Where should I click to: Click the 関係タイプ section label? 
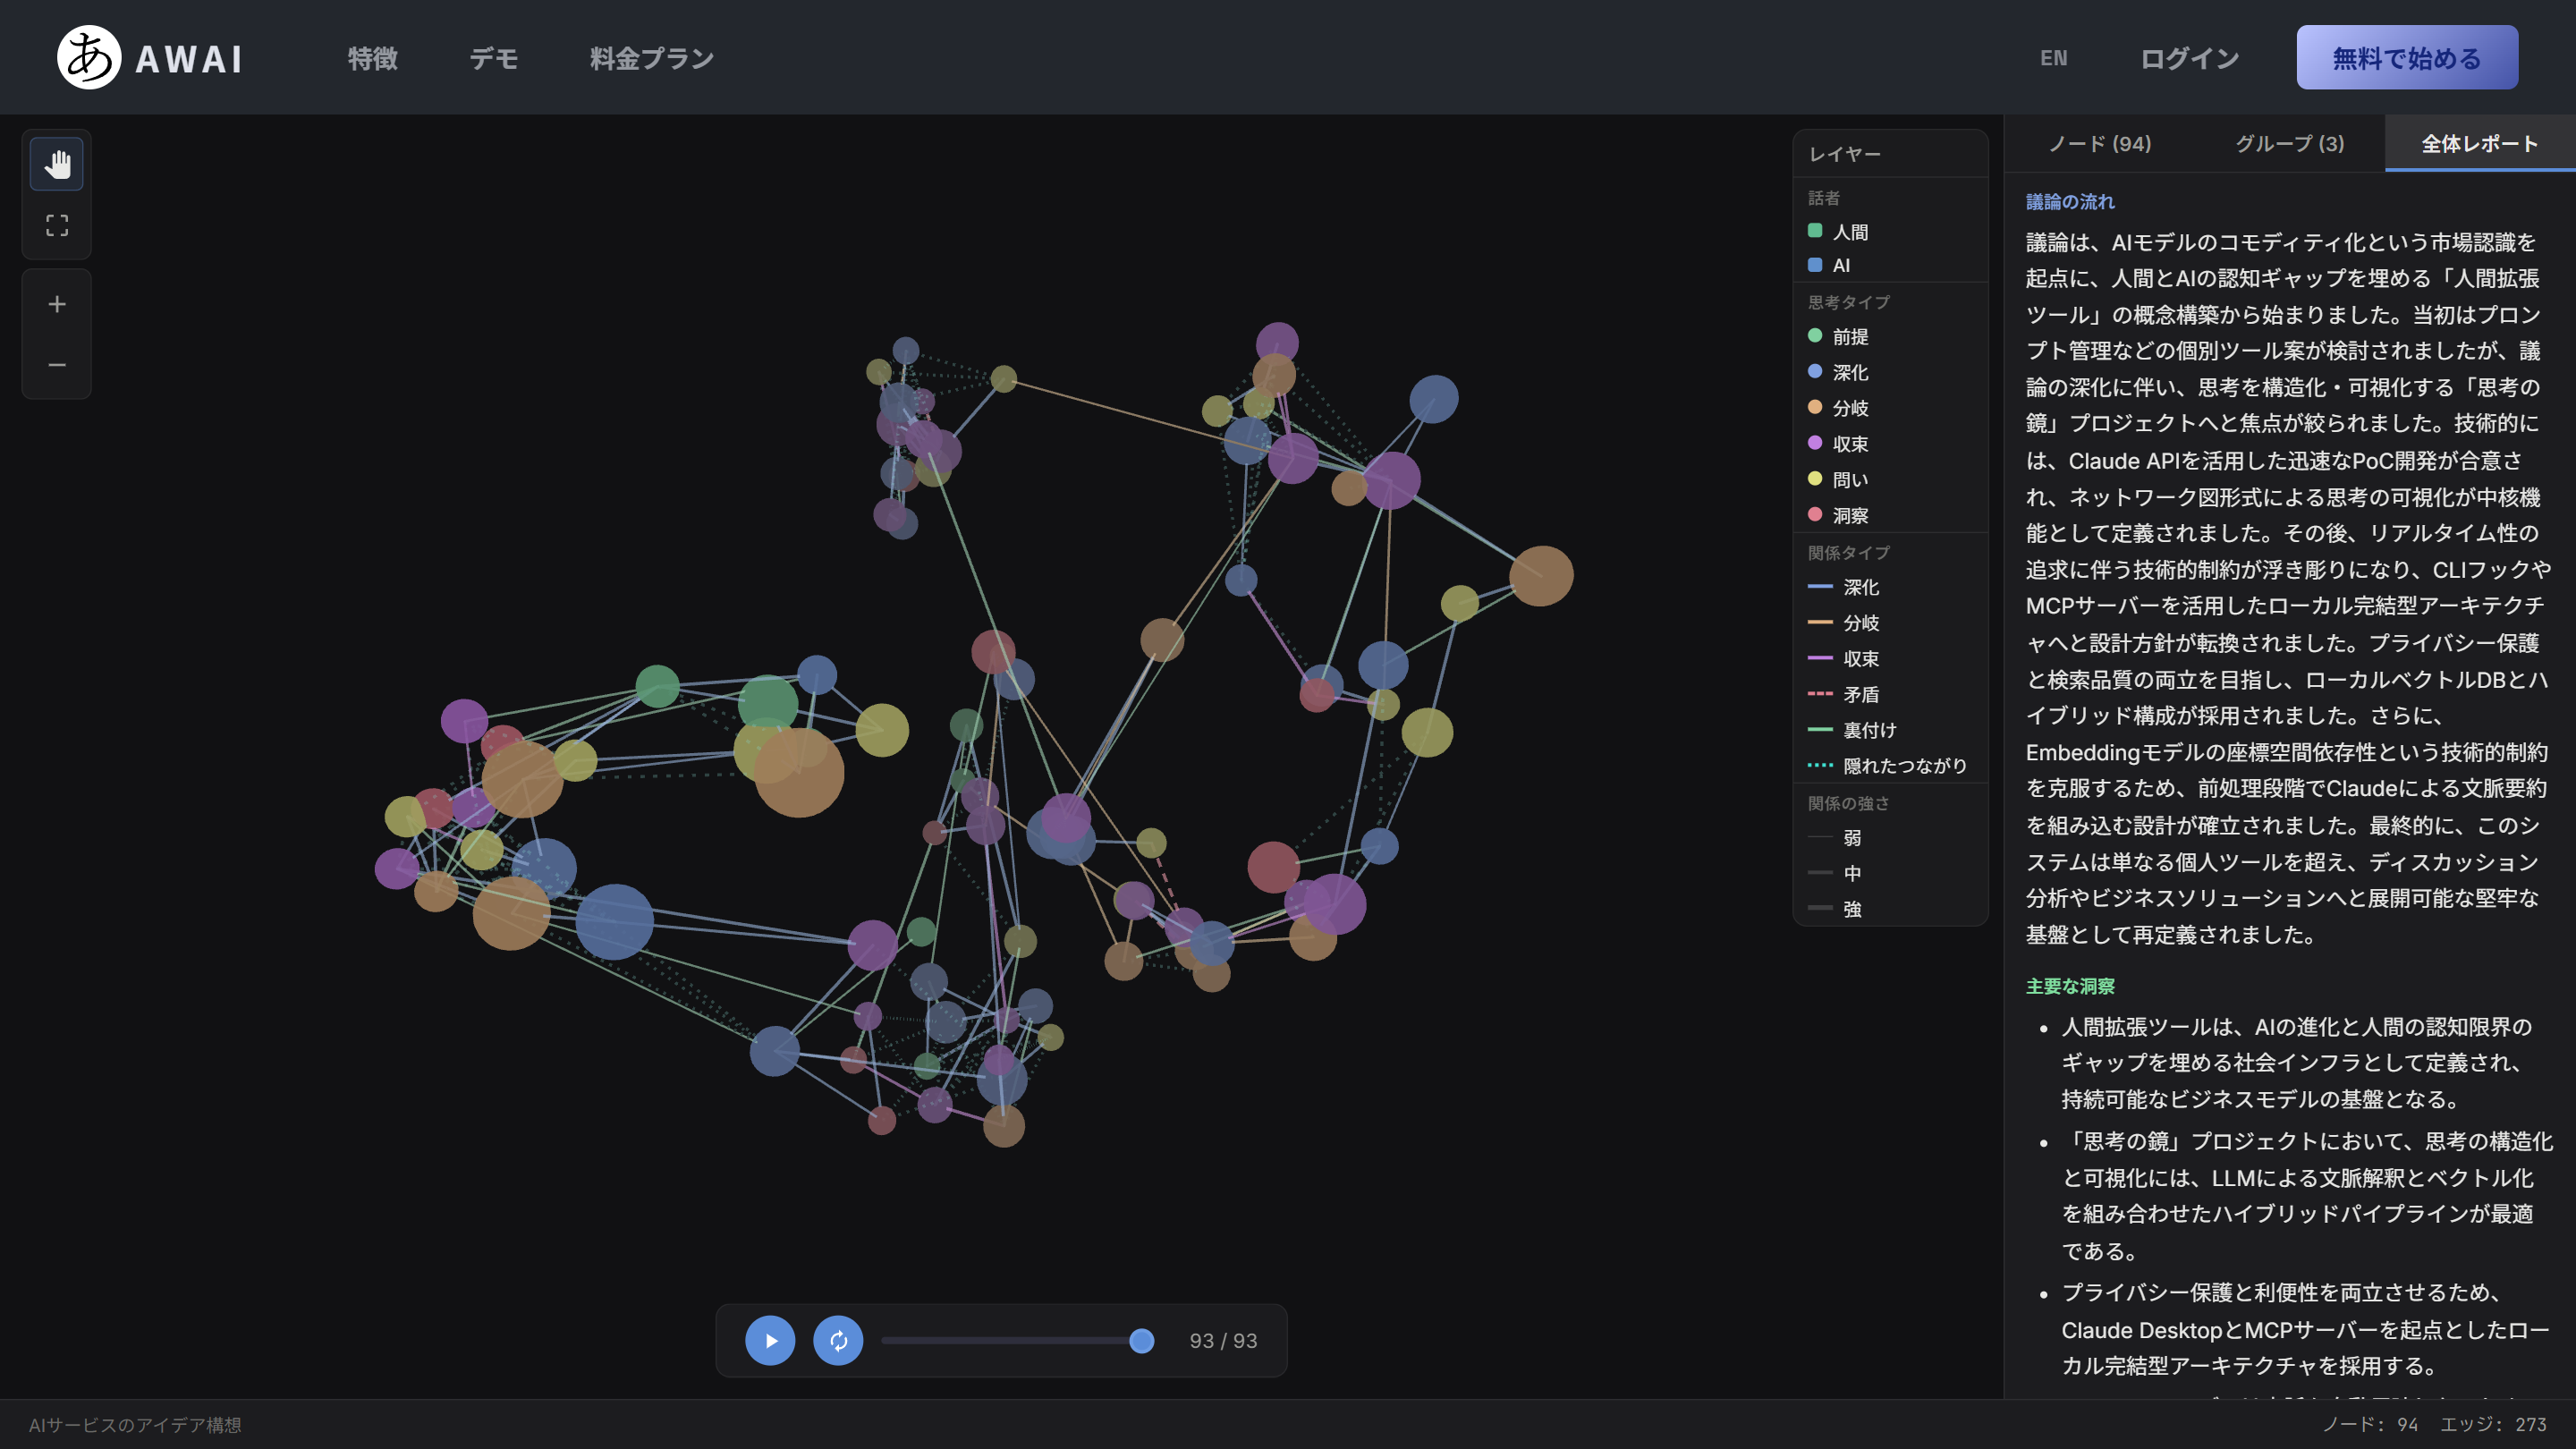(x=1849, y=552)
